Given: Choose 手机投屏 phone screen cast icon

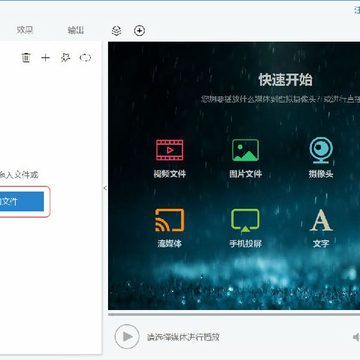Looking at the screenshot, I should click(245, 220).
